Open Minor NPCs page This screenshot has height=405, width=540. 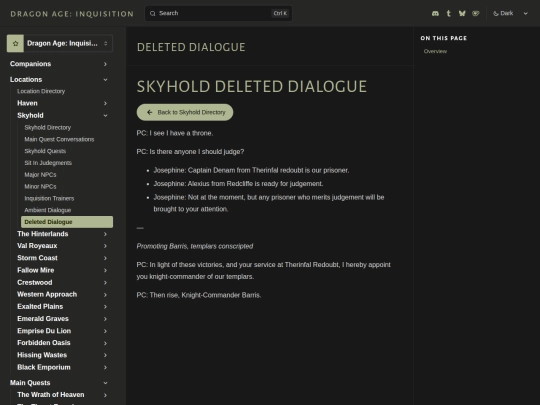pyautogui.click(x=40, y=186)
